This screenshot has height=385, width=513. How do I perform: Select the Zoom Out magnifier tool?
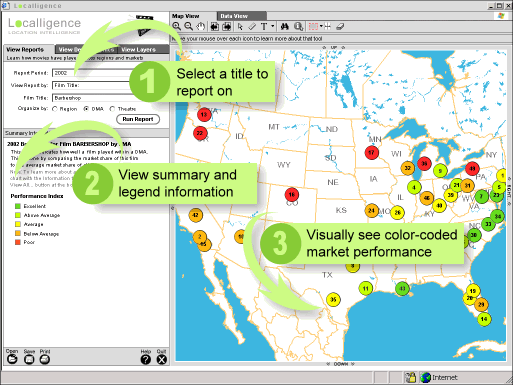click(x=189, y=27)
